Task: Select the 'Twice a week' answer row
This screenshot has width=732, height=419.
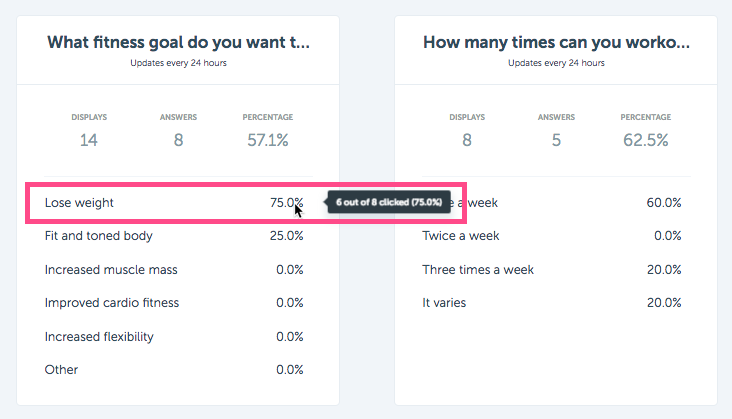Action: tap(552, 236)
